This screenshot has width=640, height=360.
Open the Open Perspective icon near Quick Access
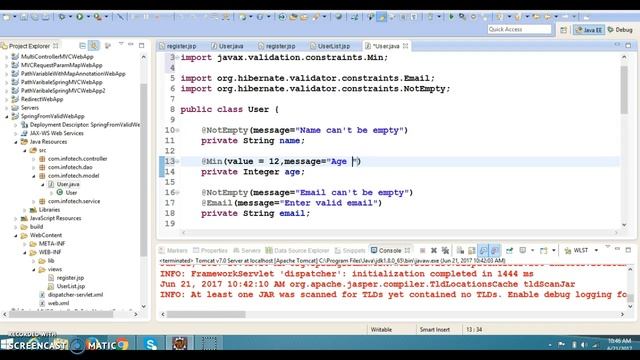click(x=564, y=30)
